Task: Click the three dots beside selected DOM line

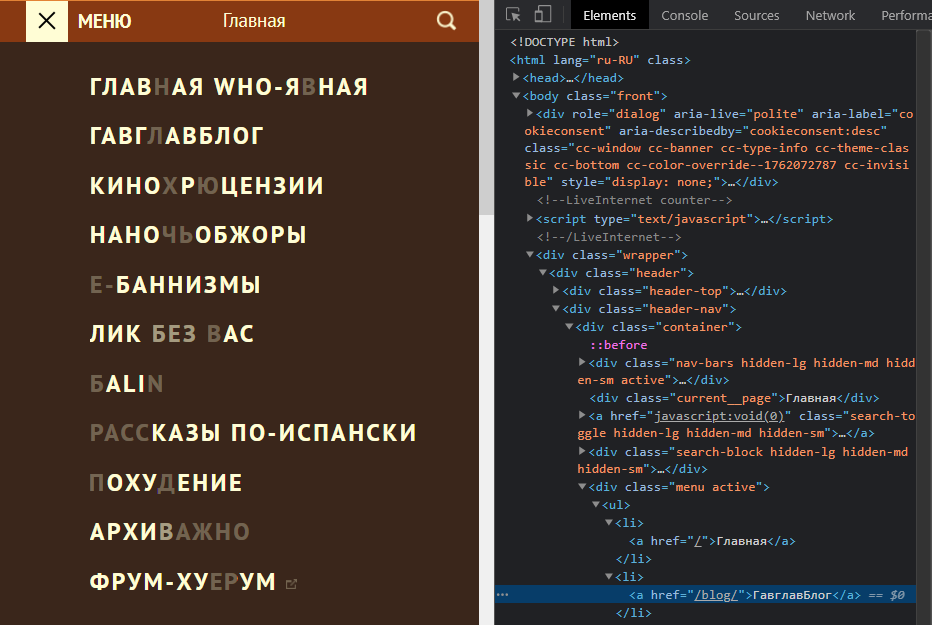Action: coord(503,595)
